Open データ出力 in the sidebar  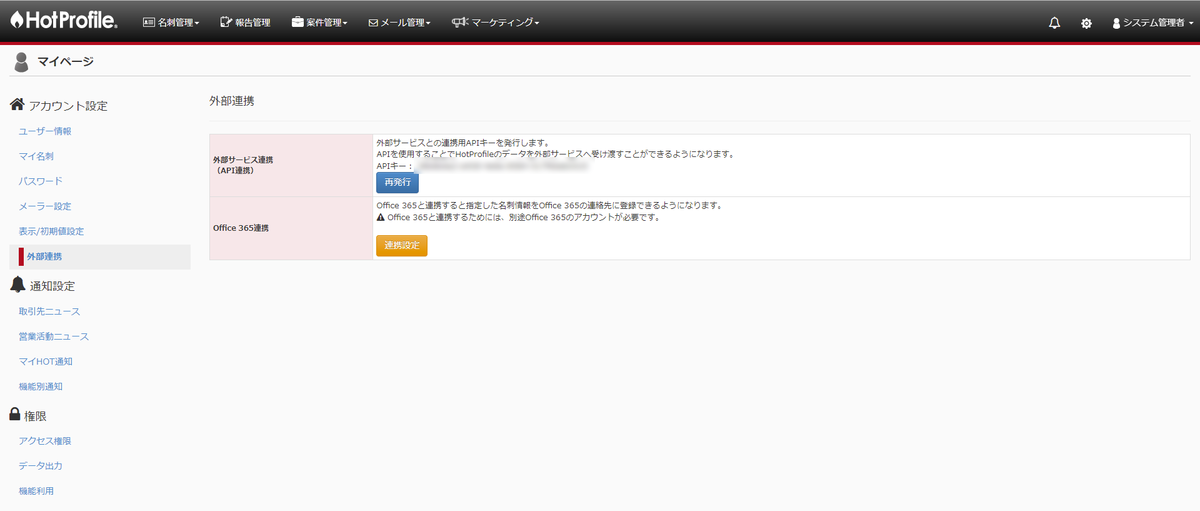pyautogui.click(x=41, y=466)
